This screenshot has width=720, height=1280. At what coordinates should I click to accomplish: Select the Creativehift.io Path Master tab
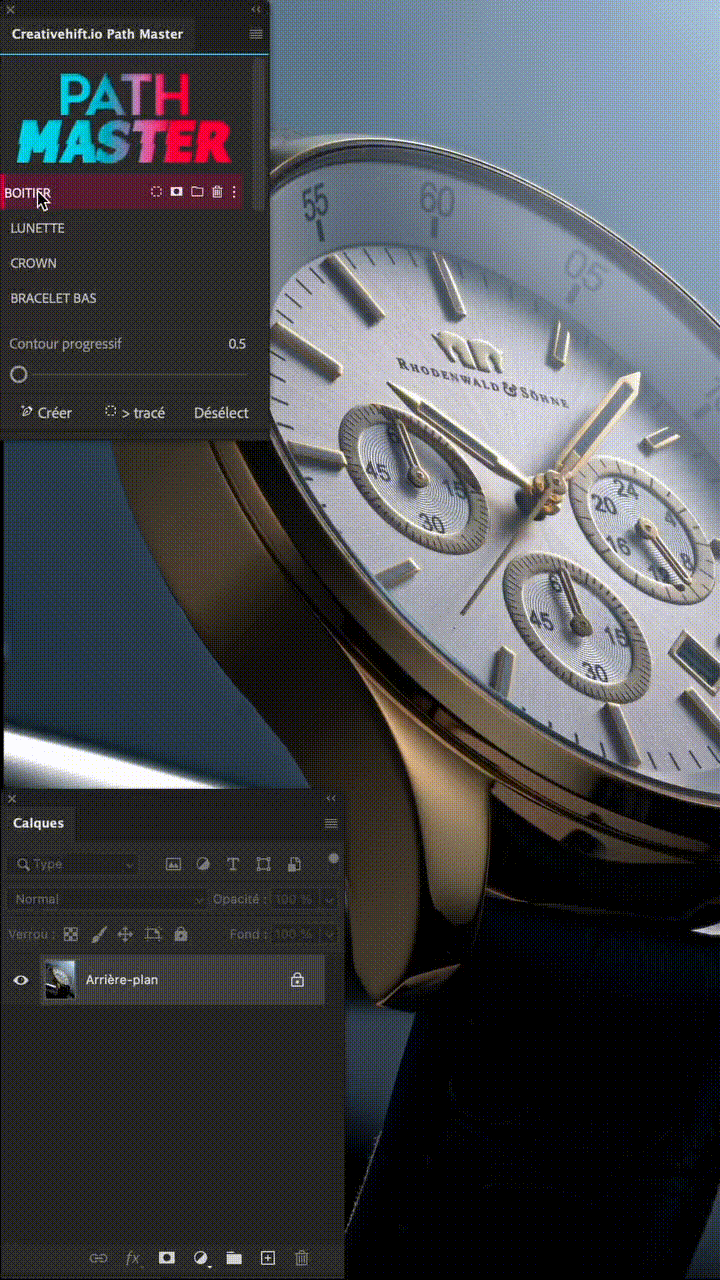tap(97, 34)
